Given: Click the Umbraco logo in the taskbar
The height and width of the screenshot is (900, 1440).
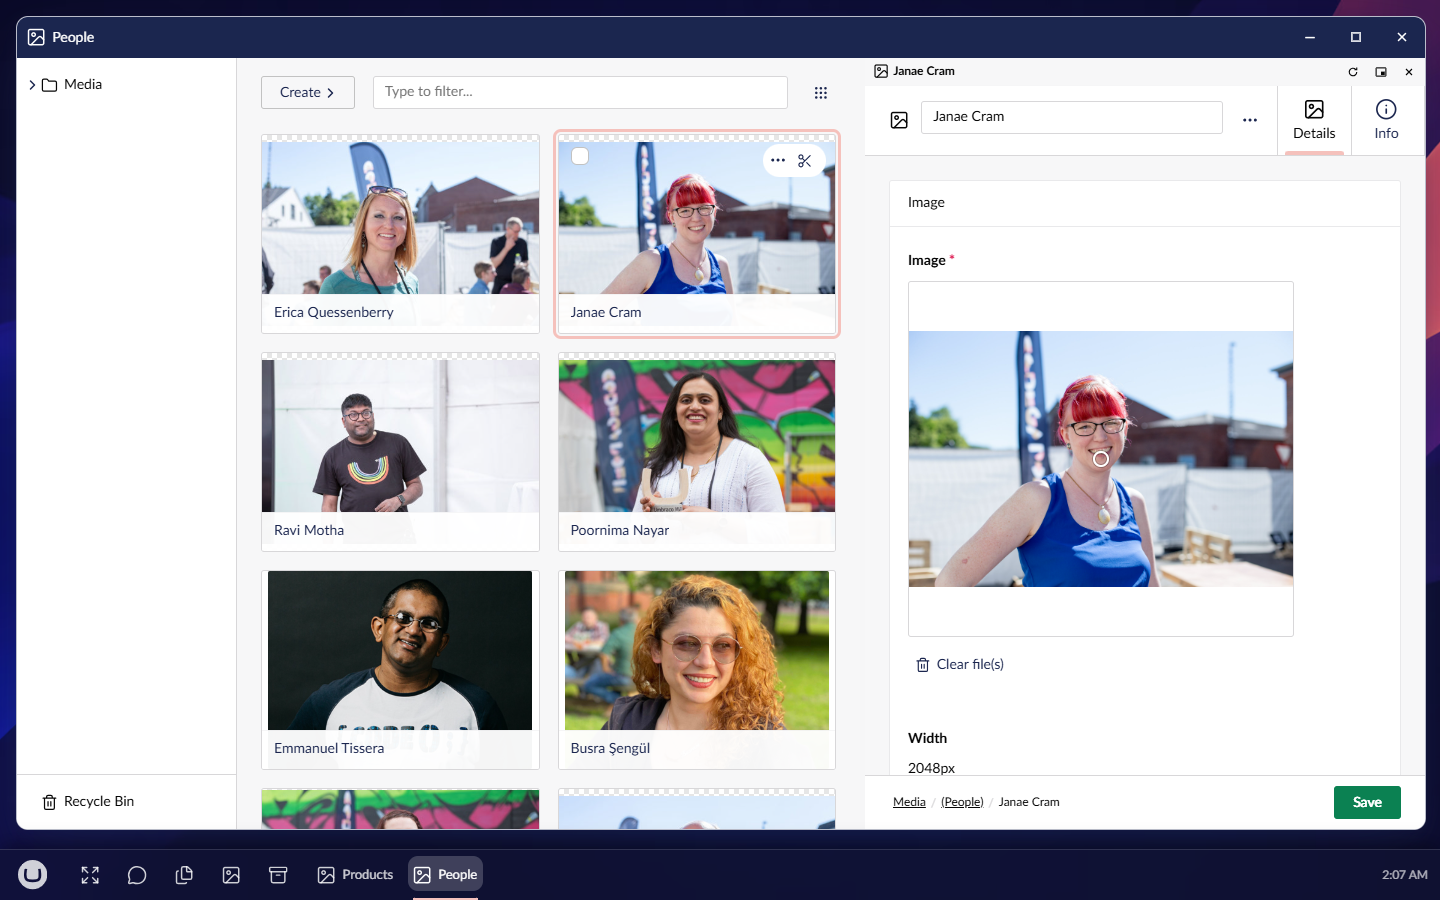Looking at the screenshot, I should (x=33, y=875).
